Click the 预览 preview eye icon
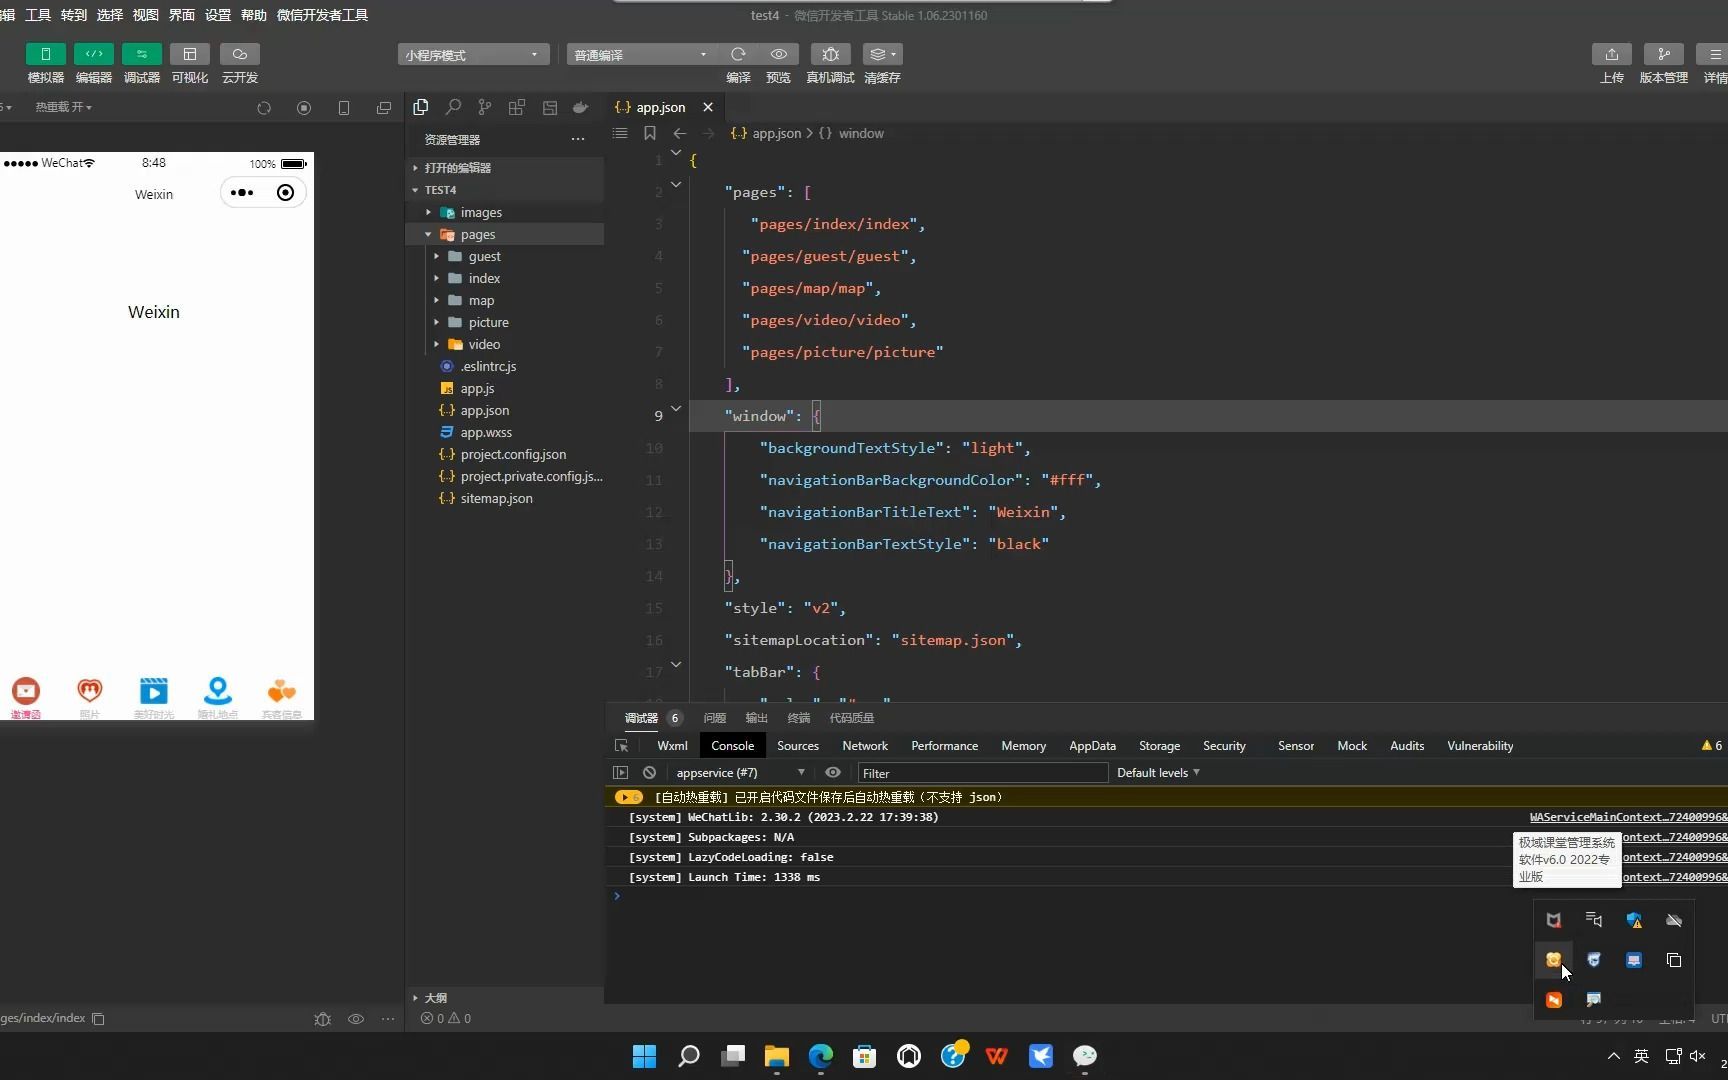This screenshot has width=1728, height=1080. 778,54
